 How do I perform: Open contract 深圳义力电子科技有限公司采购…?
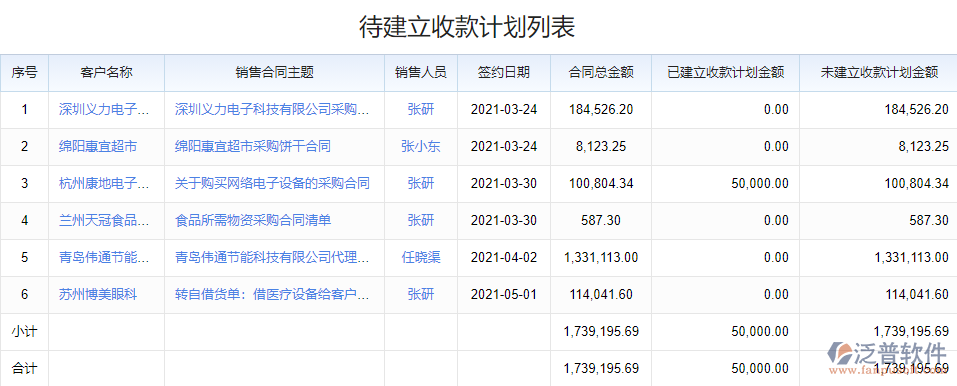272,110
